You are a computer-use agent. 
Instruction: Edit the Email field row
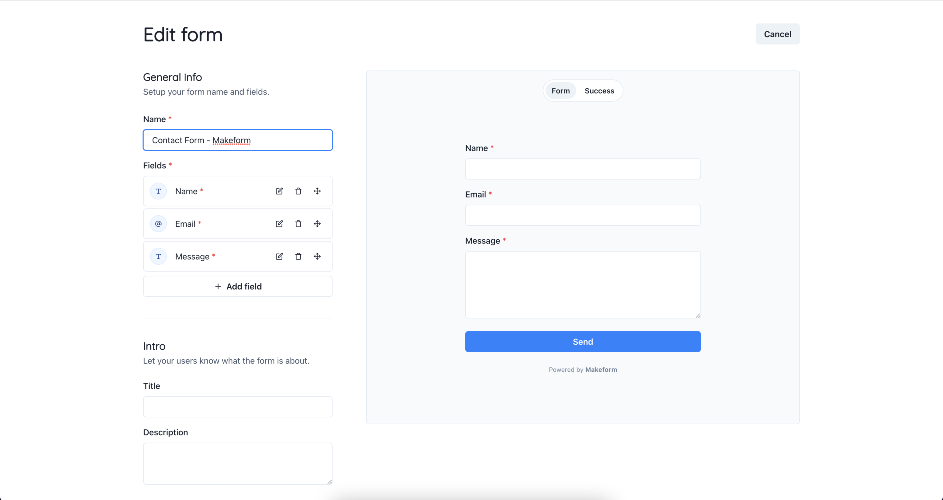point(279,224)
